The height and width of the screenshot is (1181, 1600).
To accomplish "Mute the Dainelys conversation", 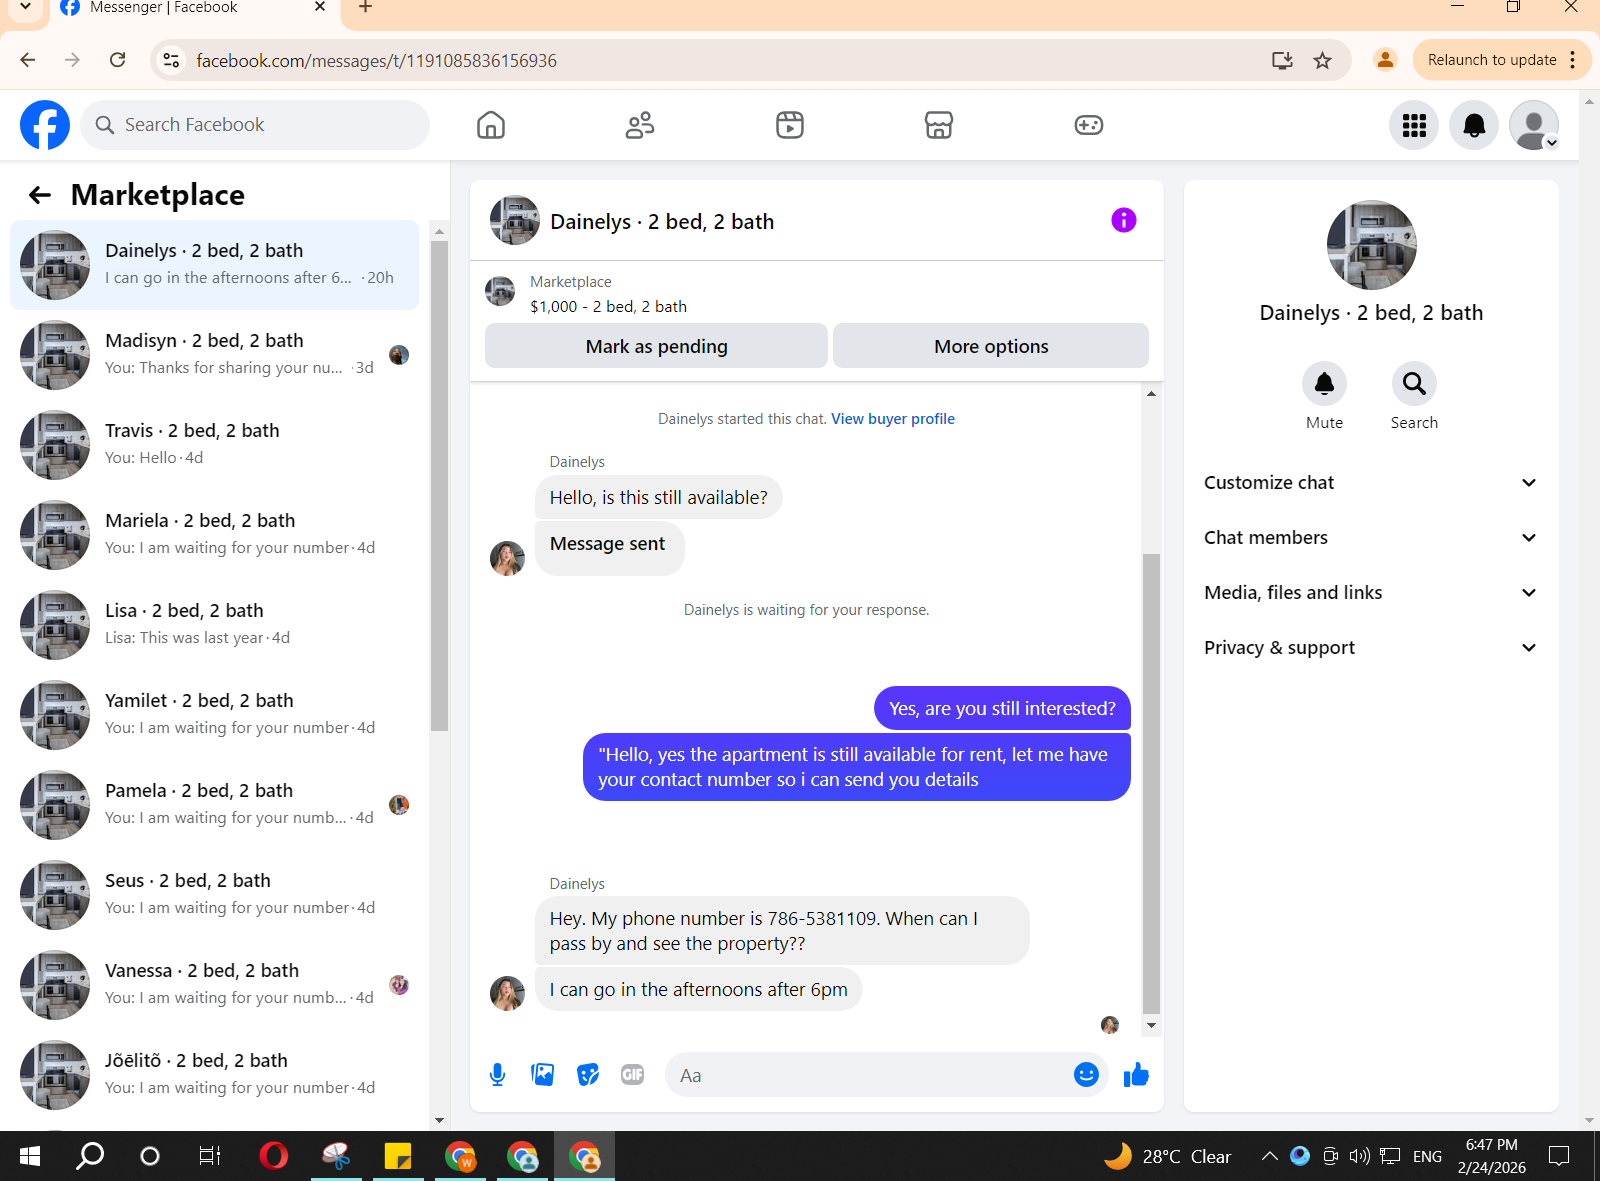I will coord(1324,384).
